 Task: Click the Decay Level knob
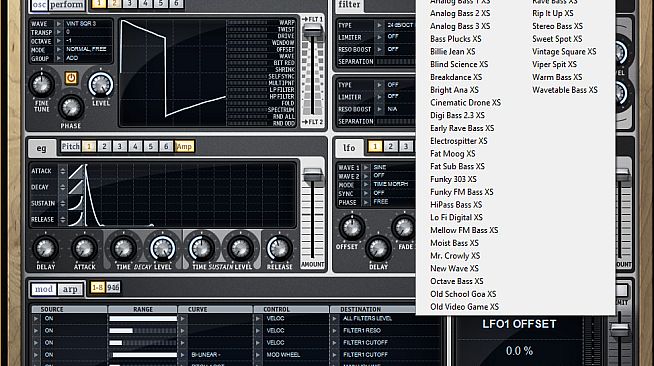pos(162,249)
